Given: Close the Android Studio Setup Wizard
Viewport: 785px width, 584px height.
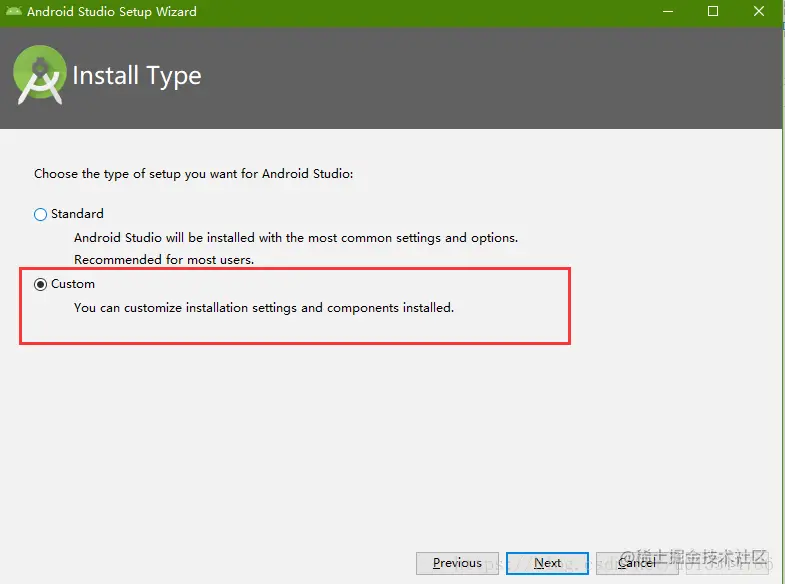Looking at the screenshot, I should (759, 12).
